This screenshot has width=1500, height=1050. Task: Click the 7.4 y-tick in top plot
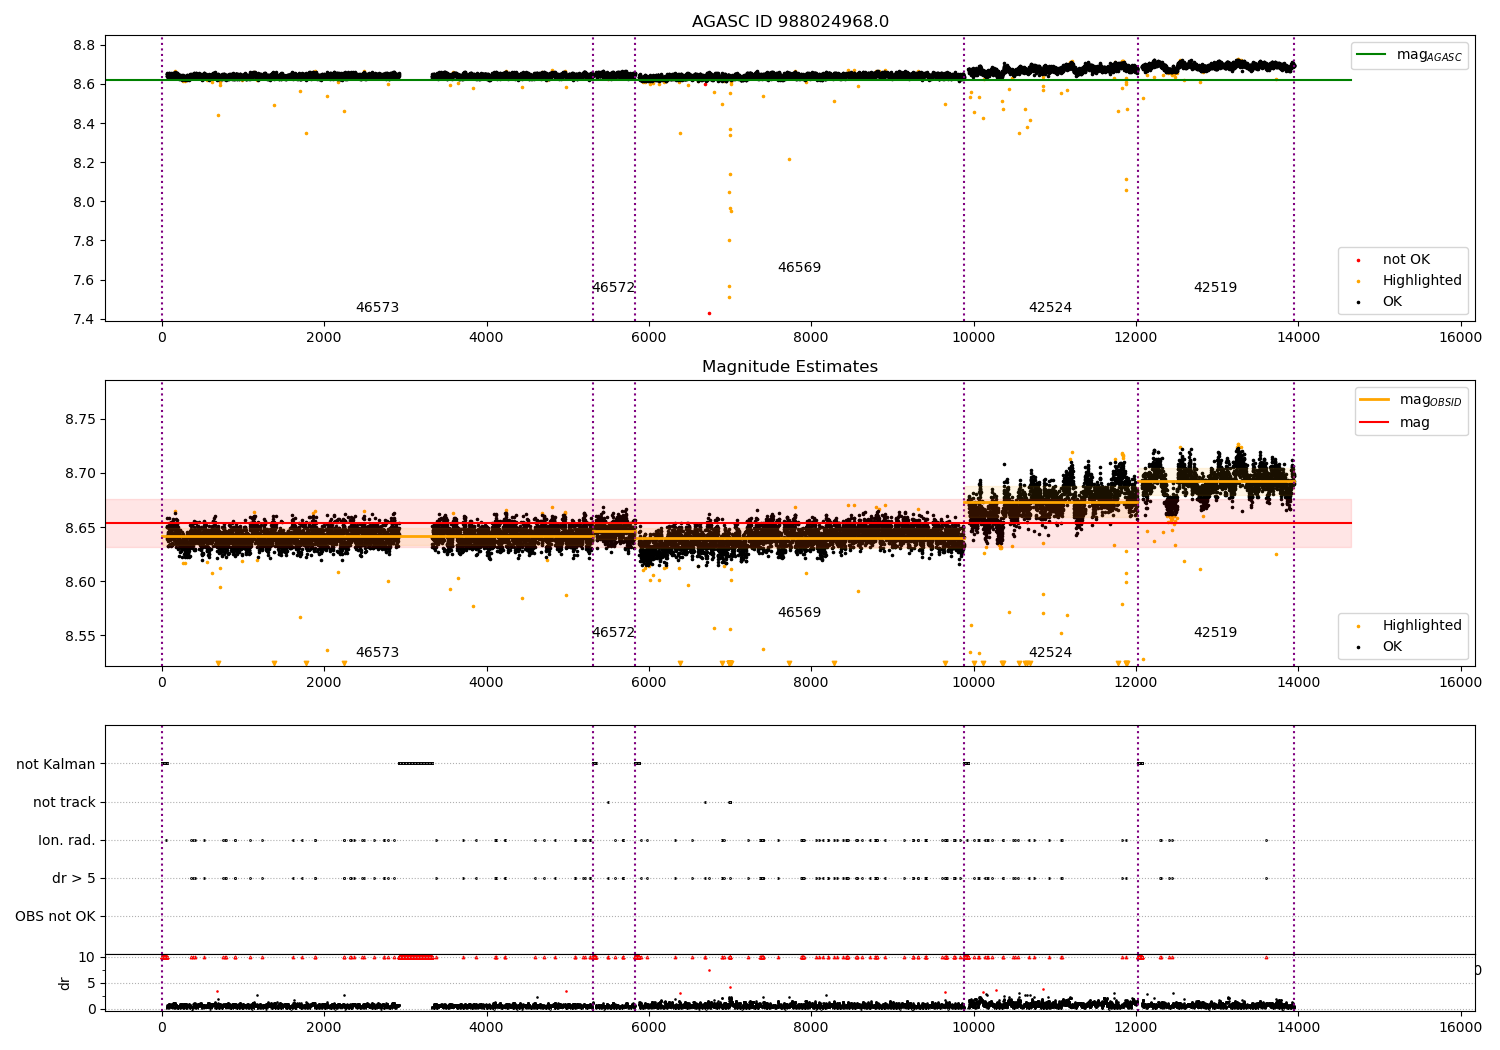coord(85,320)
